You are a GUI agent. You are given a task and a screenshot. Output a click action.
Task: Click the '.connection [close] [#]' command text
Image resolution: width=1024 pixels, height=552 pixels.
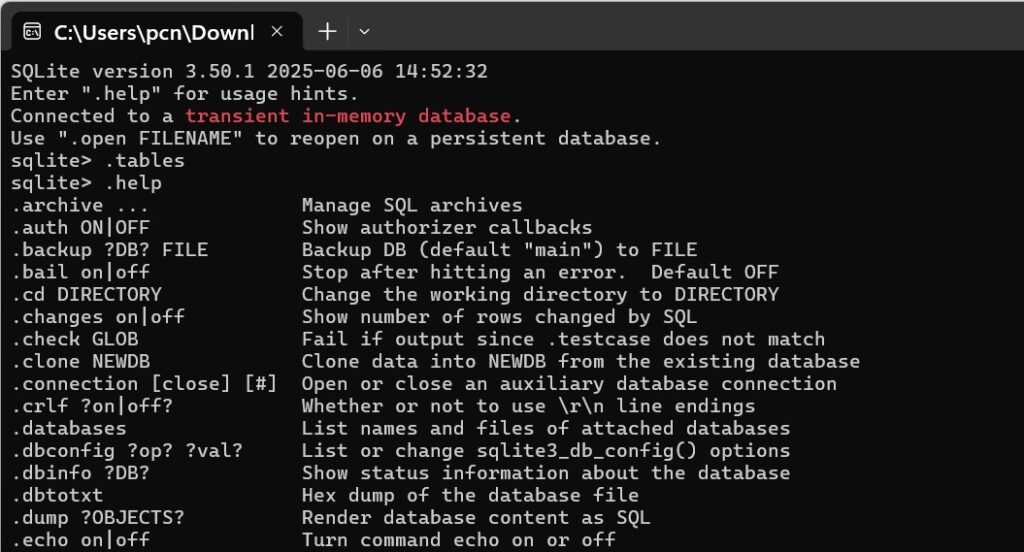coord(144,383)
